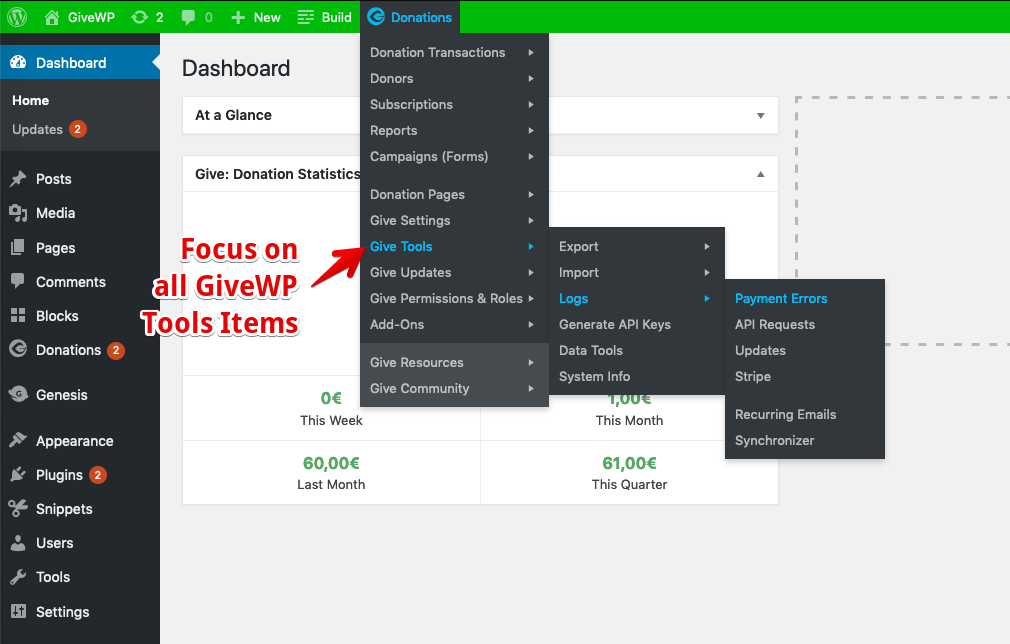Viewport: 1010px width, 644px height.
Task: Open the Synchronizer log entry
Action: pos(805,440)
